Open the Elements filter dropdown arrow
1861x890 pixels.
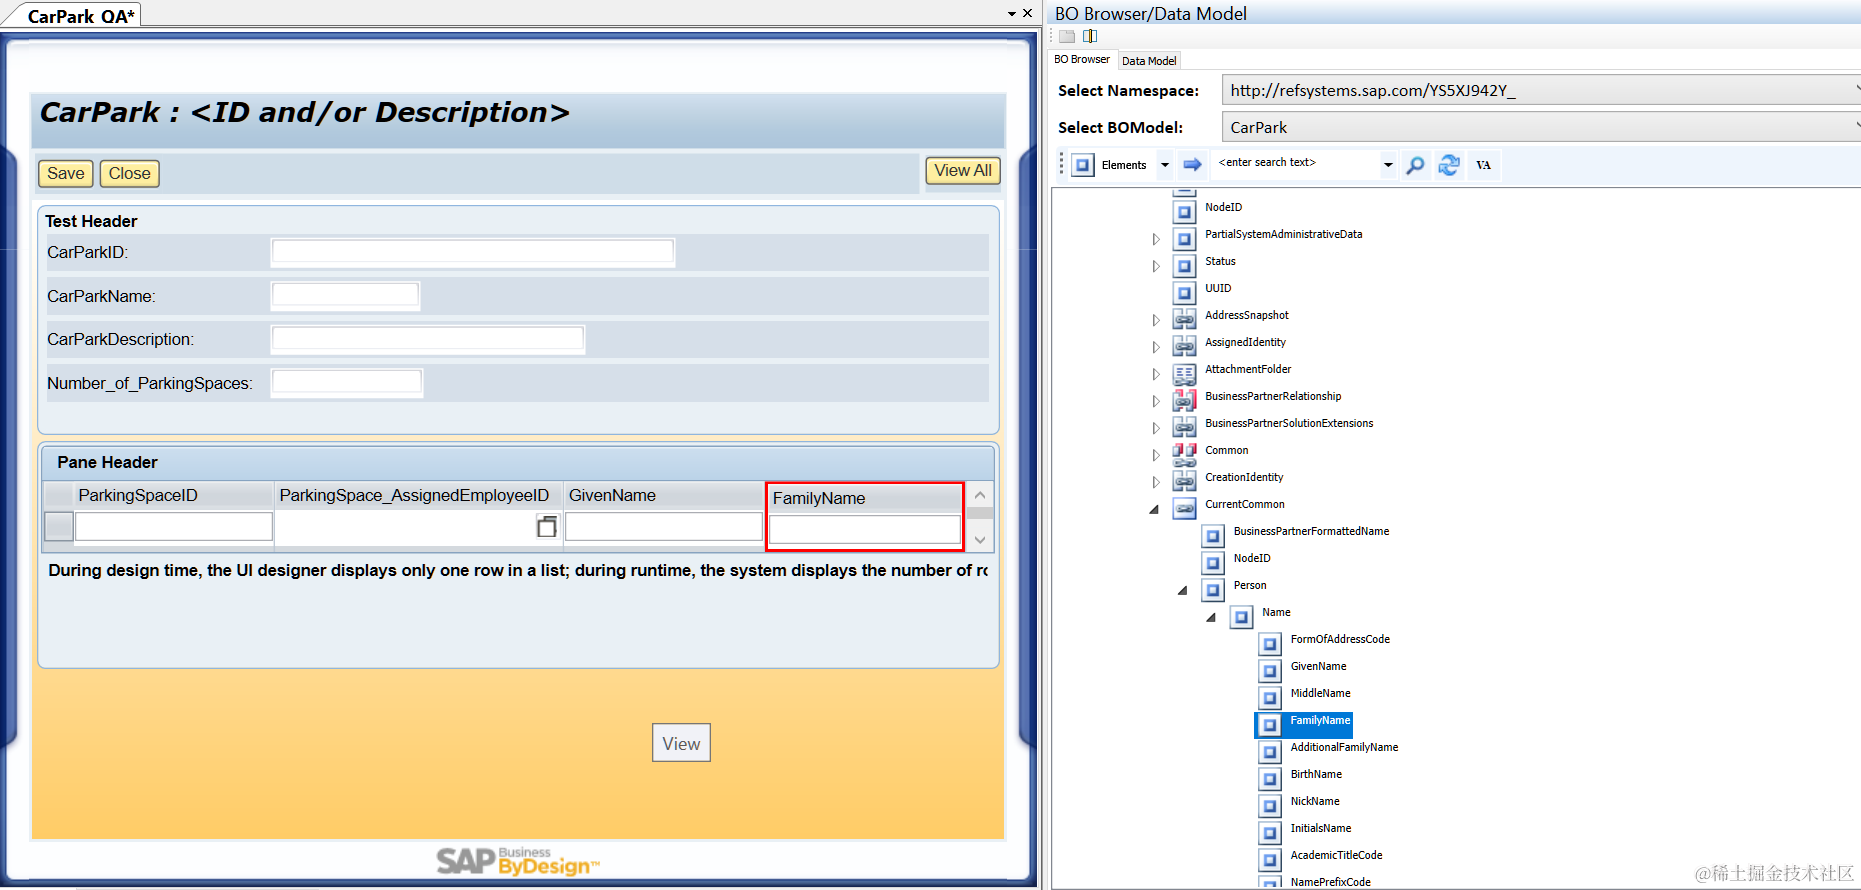tap(1165, 165)
